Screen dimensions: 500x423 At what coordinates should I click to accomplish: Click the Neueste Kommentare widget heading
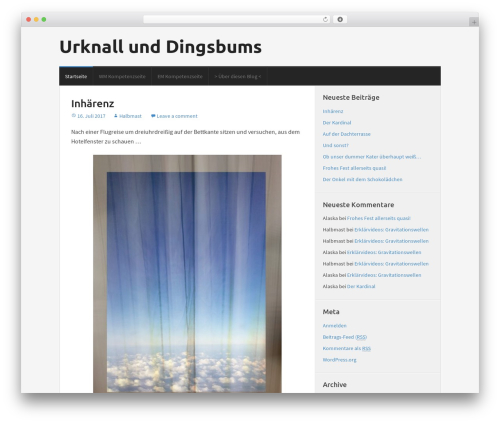(358, 205)
